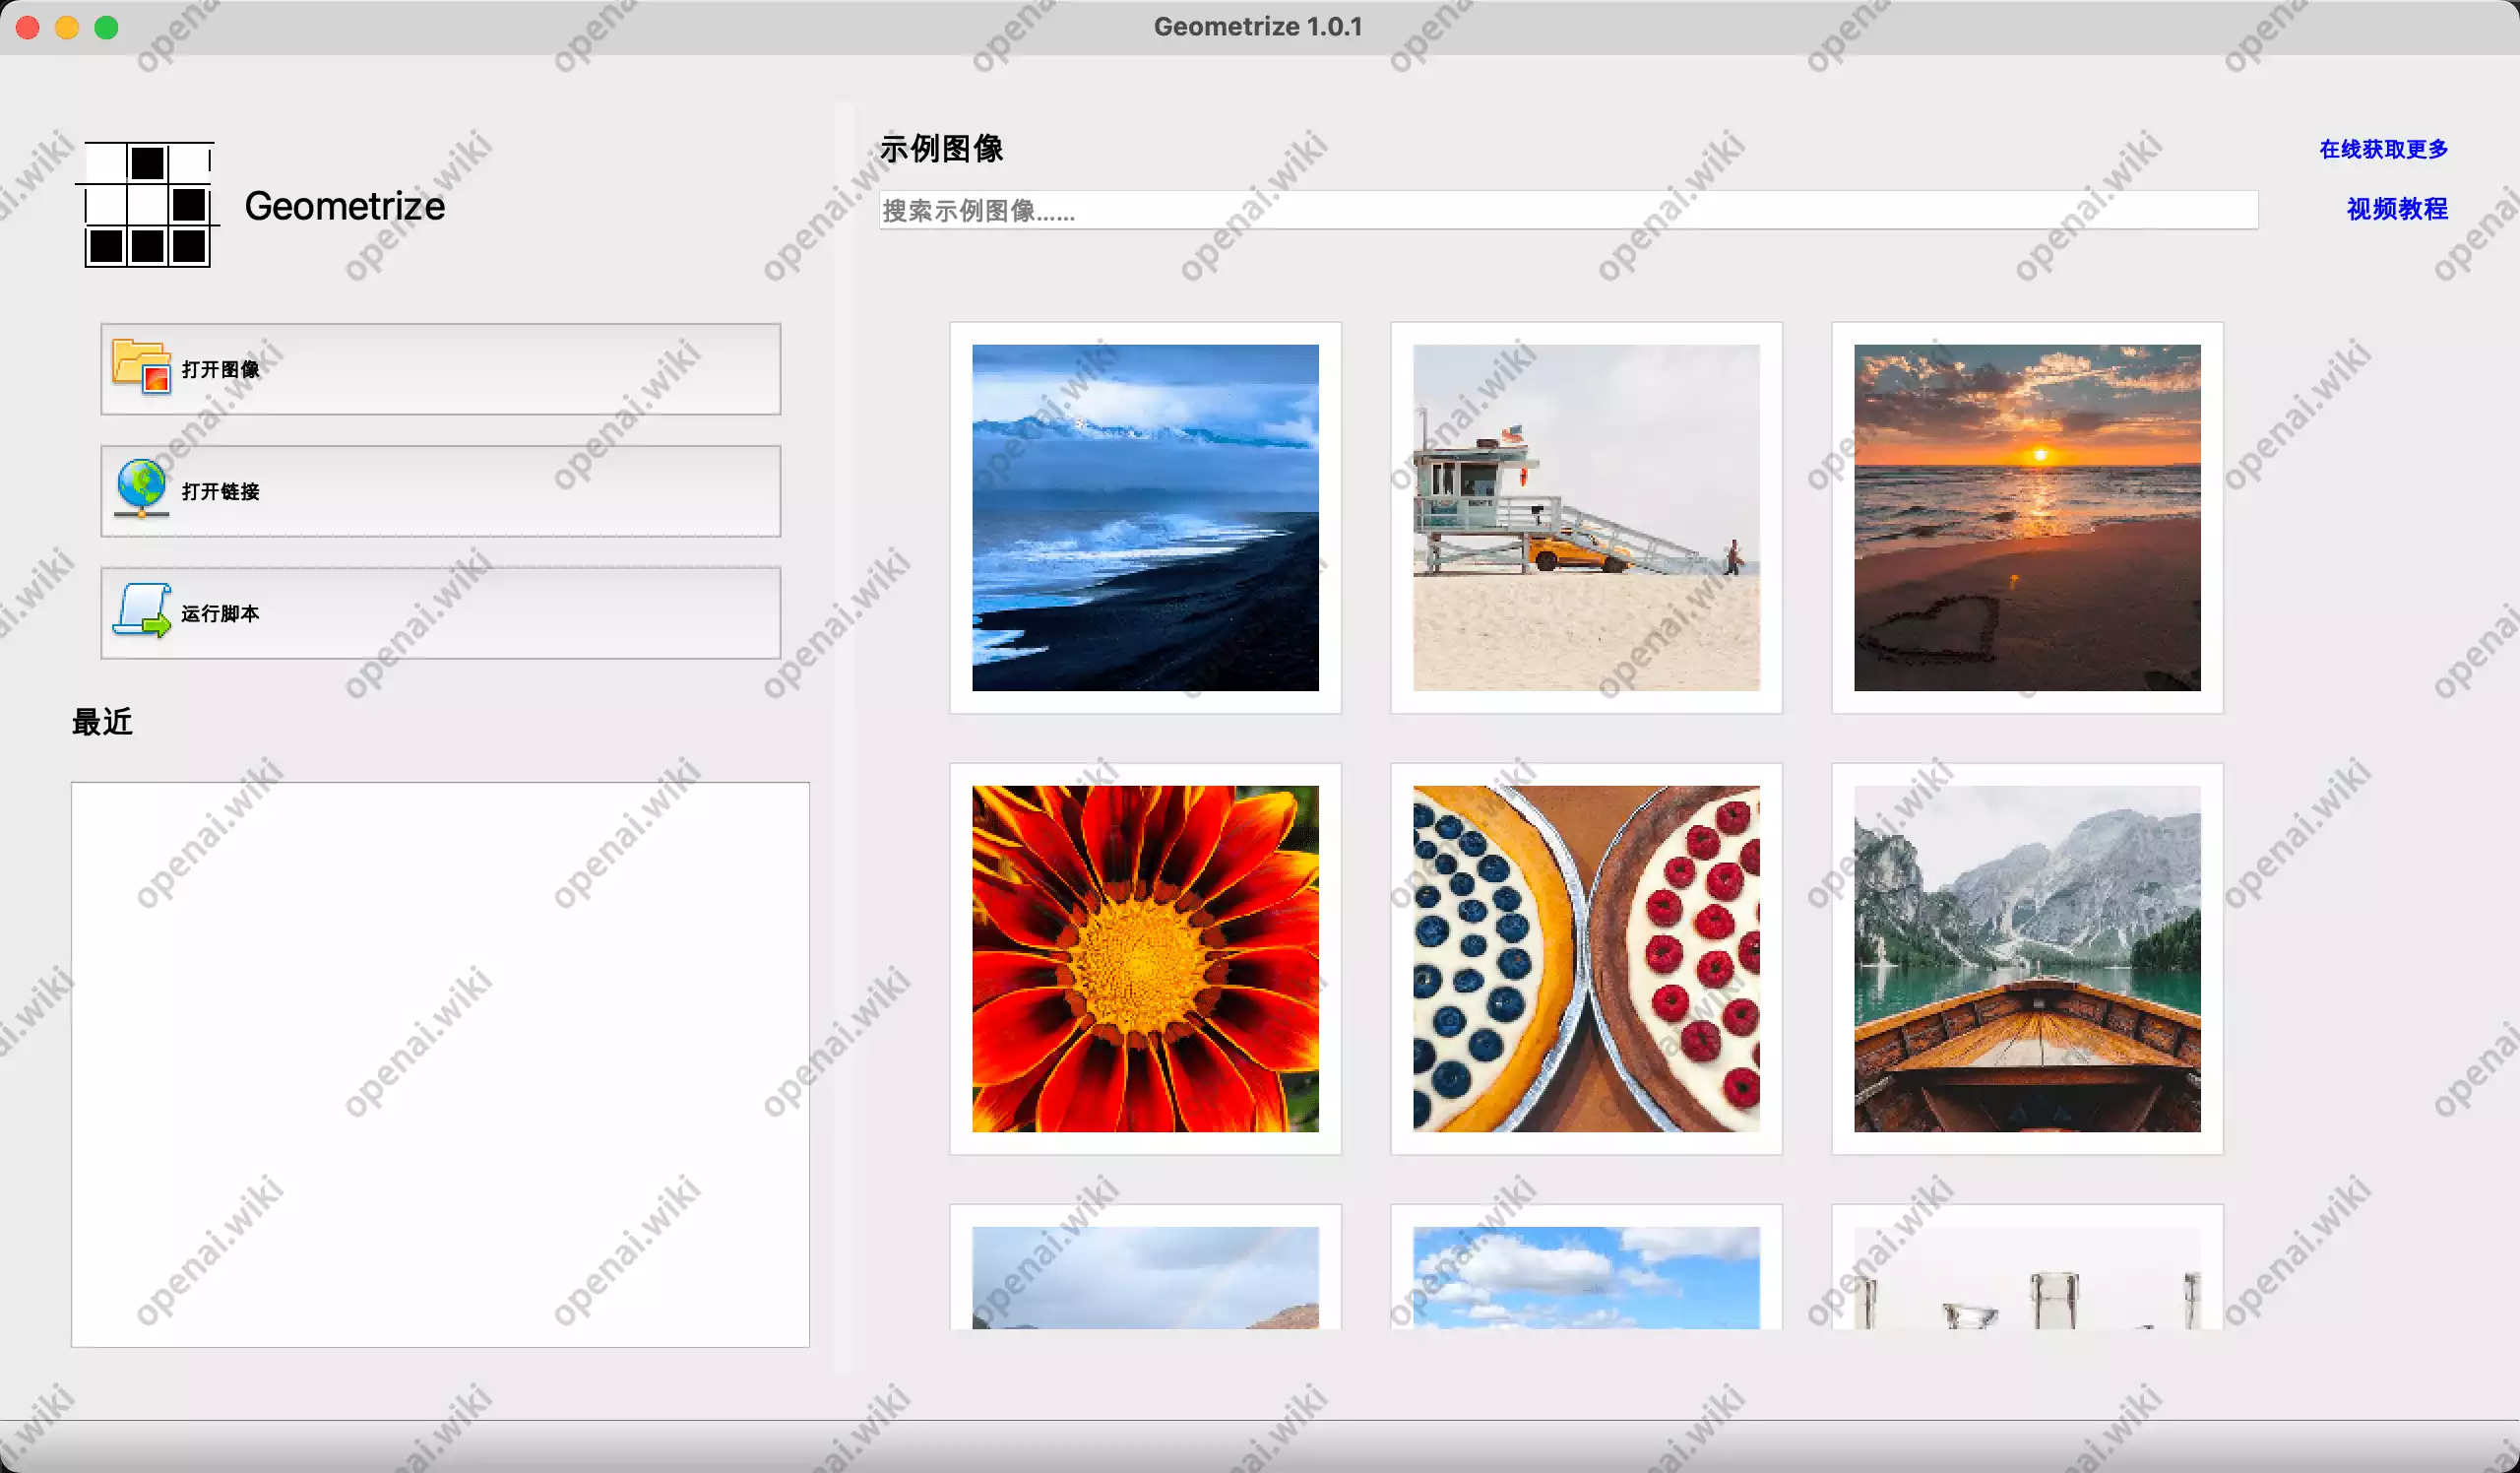Click the 最近 heading text

[102, 721]
